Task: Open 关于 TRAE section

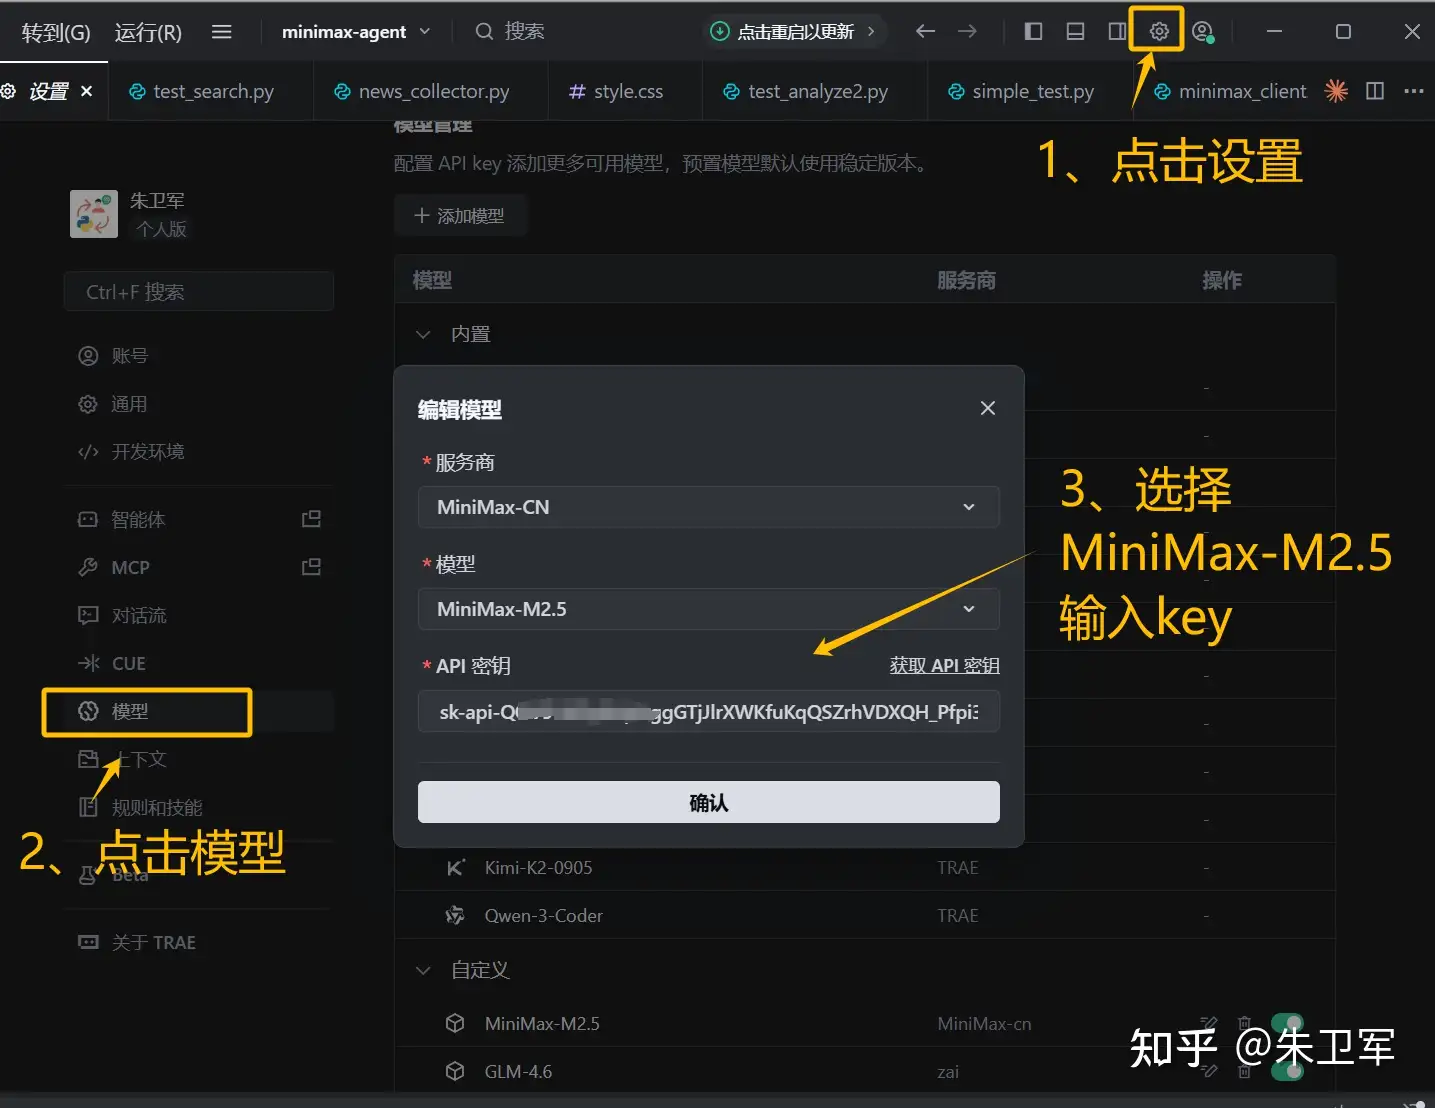Action: click(x=198, y=942)
